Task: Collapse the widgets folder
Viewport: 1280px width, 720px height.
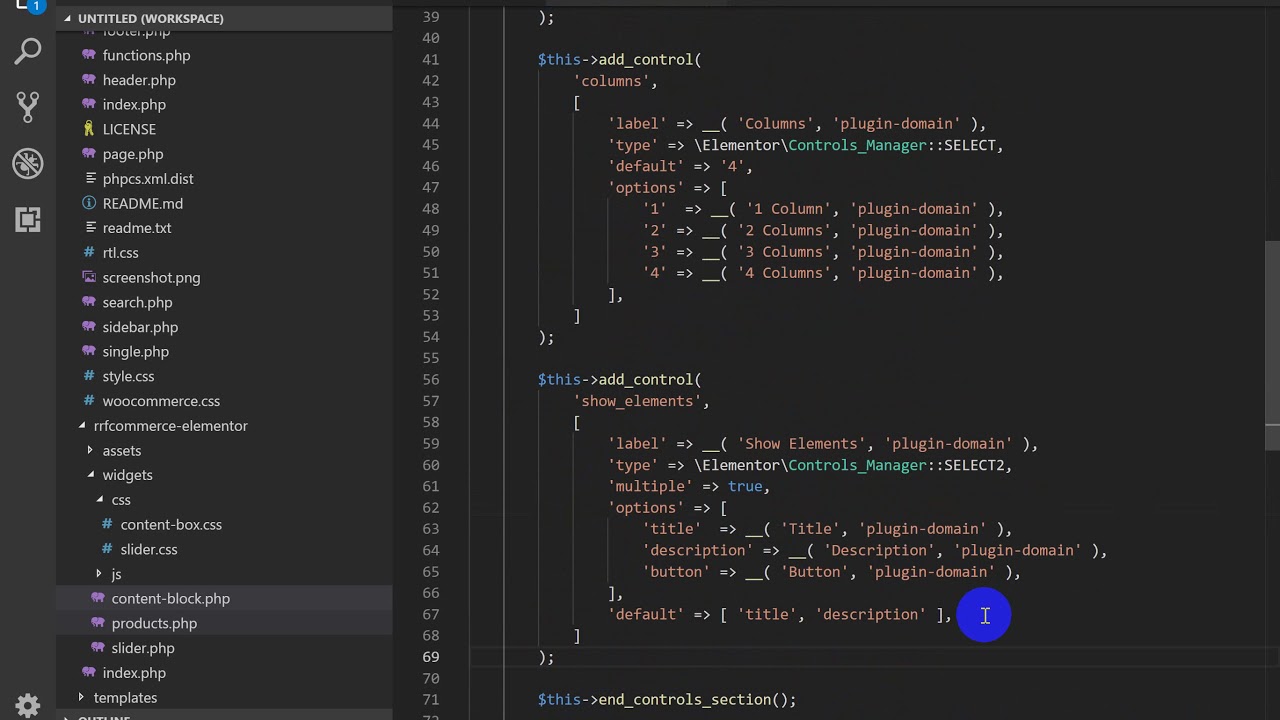Action: tap(90, 475)
